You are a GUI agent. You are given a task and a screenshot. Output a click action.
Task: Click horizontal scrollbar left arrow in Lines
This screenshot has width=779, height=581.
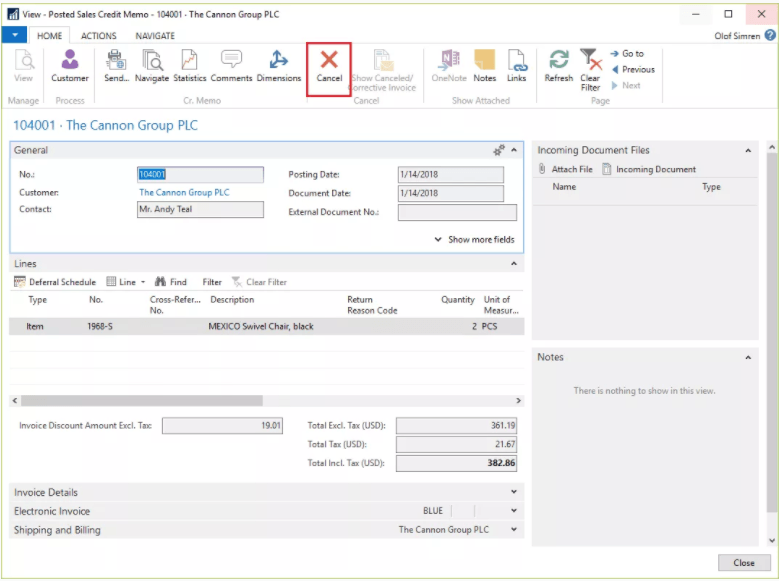15,401
